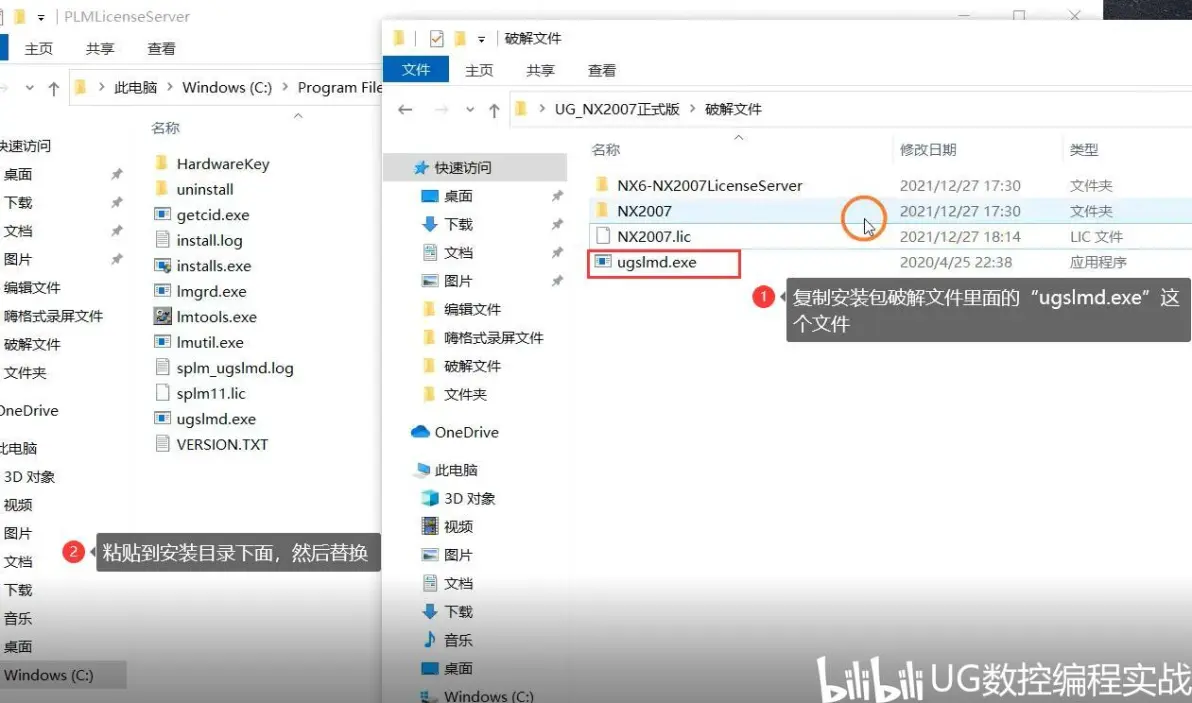Go up one level in 破解文件 window
This screenshot has height=703, width=1192.
coord(494,110)
